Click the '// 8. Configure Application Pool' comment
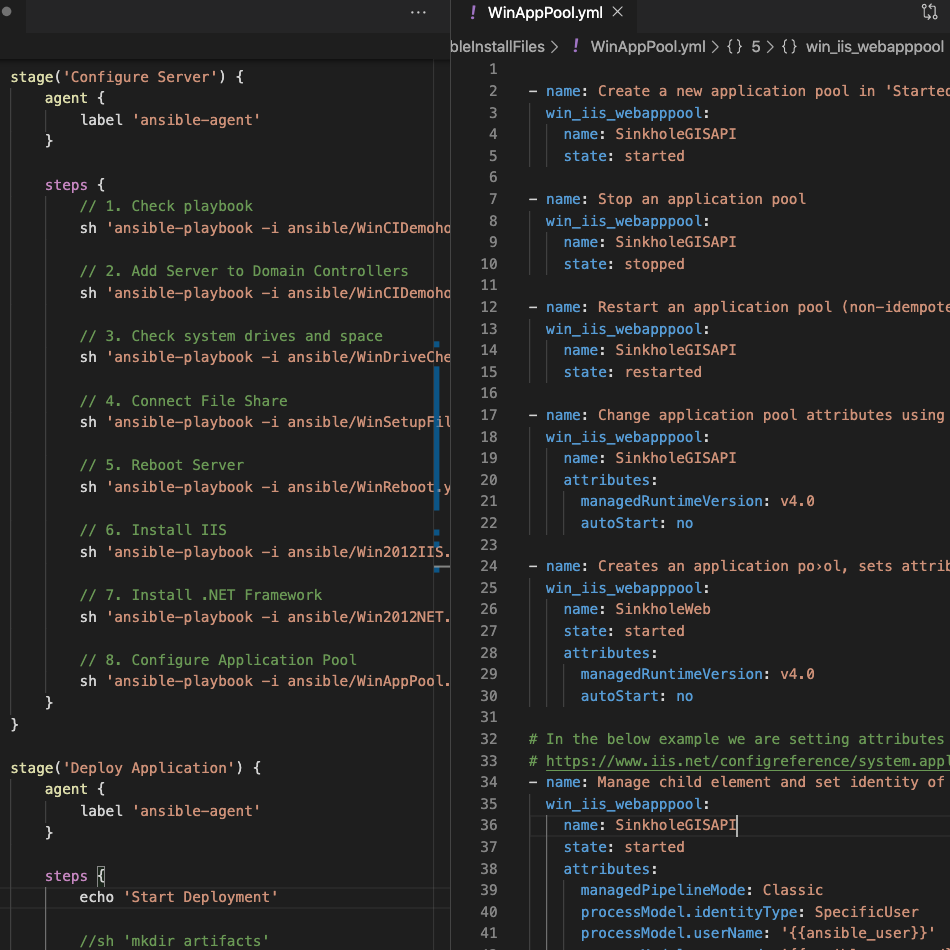 218,660
